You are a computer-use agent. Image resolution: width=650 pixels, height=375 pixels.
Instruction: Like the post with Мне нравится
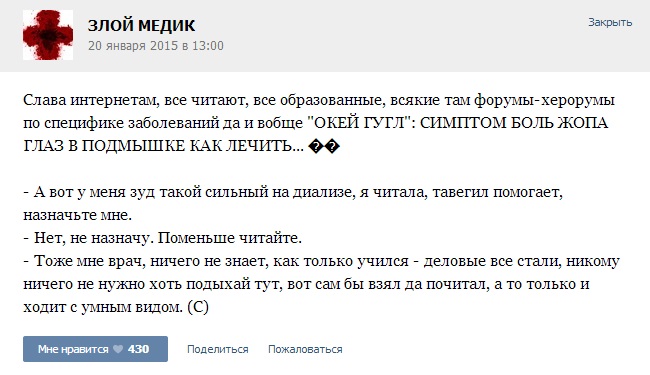[x=95, y=349]
